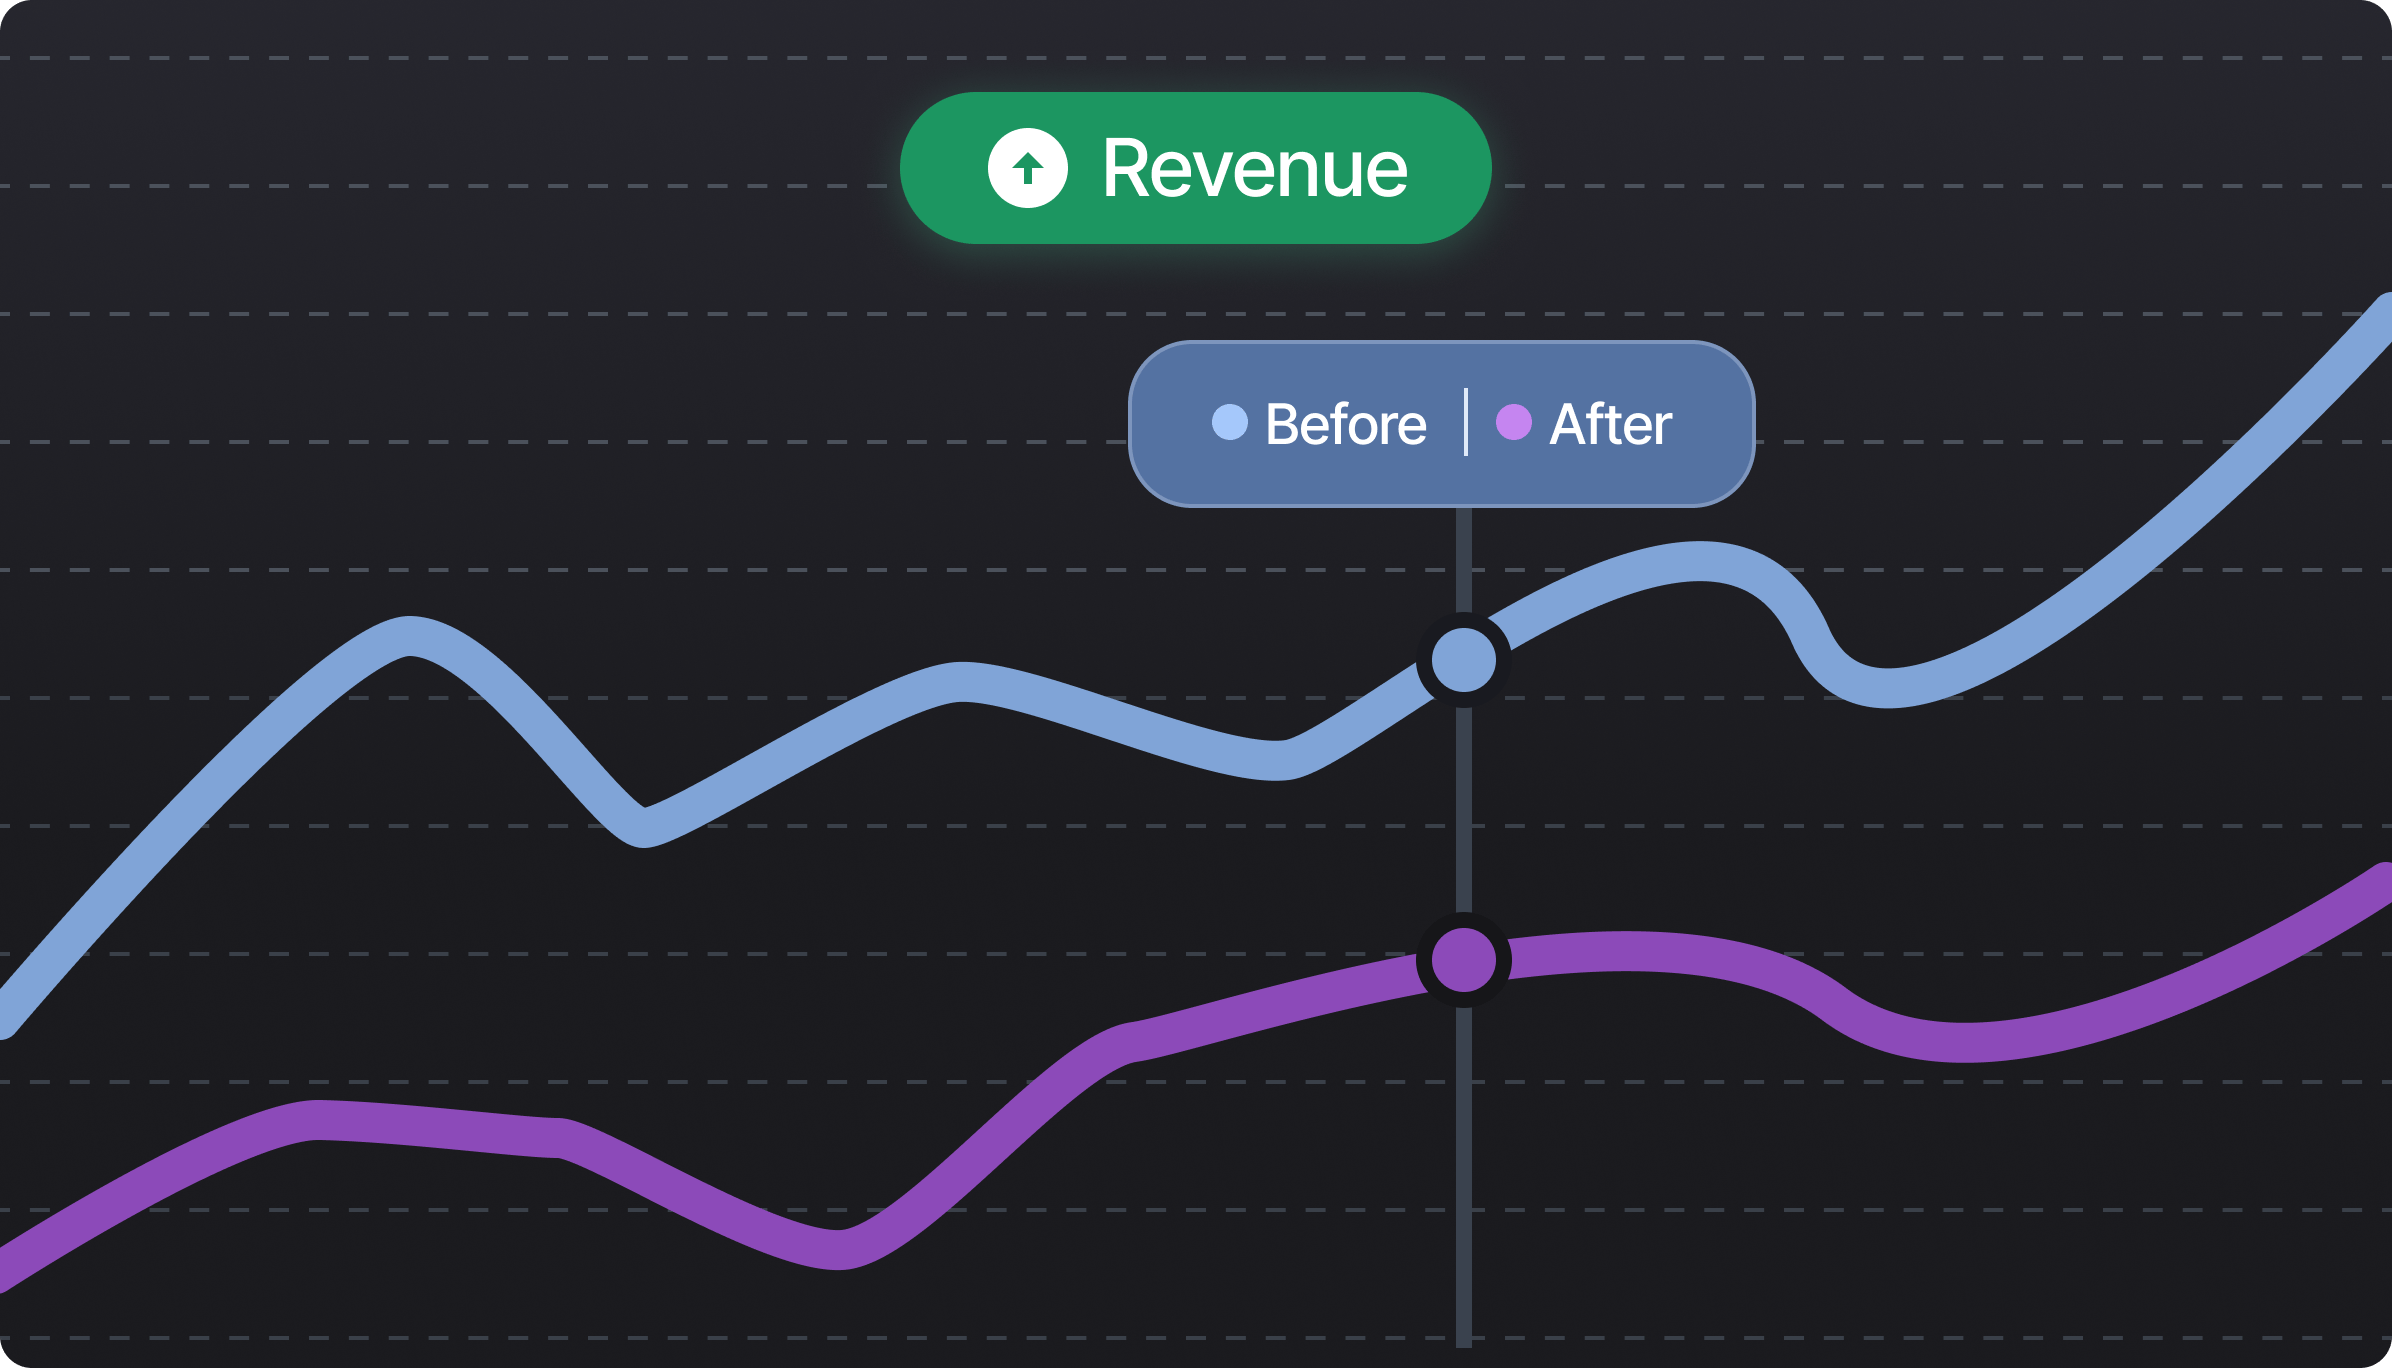
Task: Click the blue Before legend dot
Action: tap(1229, 422)
